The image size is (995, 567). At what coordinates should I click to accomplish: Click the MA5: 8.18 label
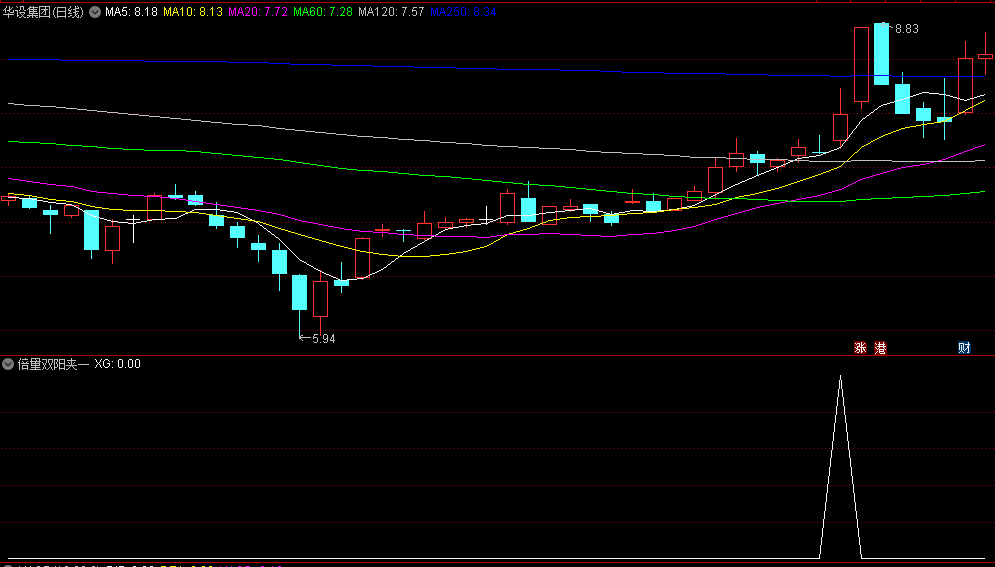[x=131, y=12]
